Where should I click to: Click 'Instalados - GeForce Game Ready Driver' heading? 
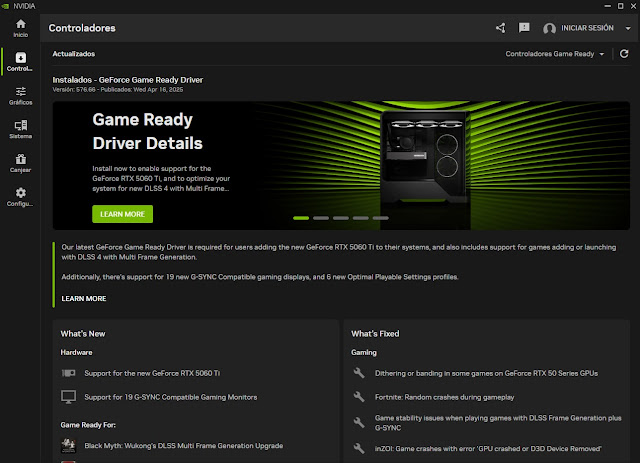pos(128,80)
